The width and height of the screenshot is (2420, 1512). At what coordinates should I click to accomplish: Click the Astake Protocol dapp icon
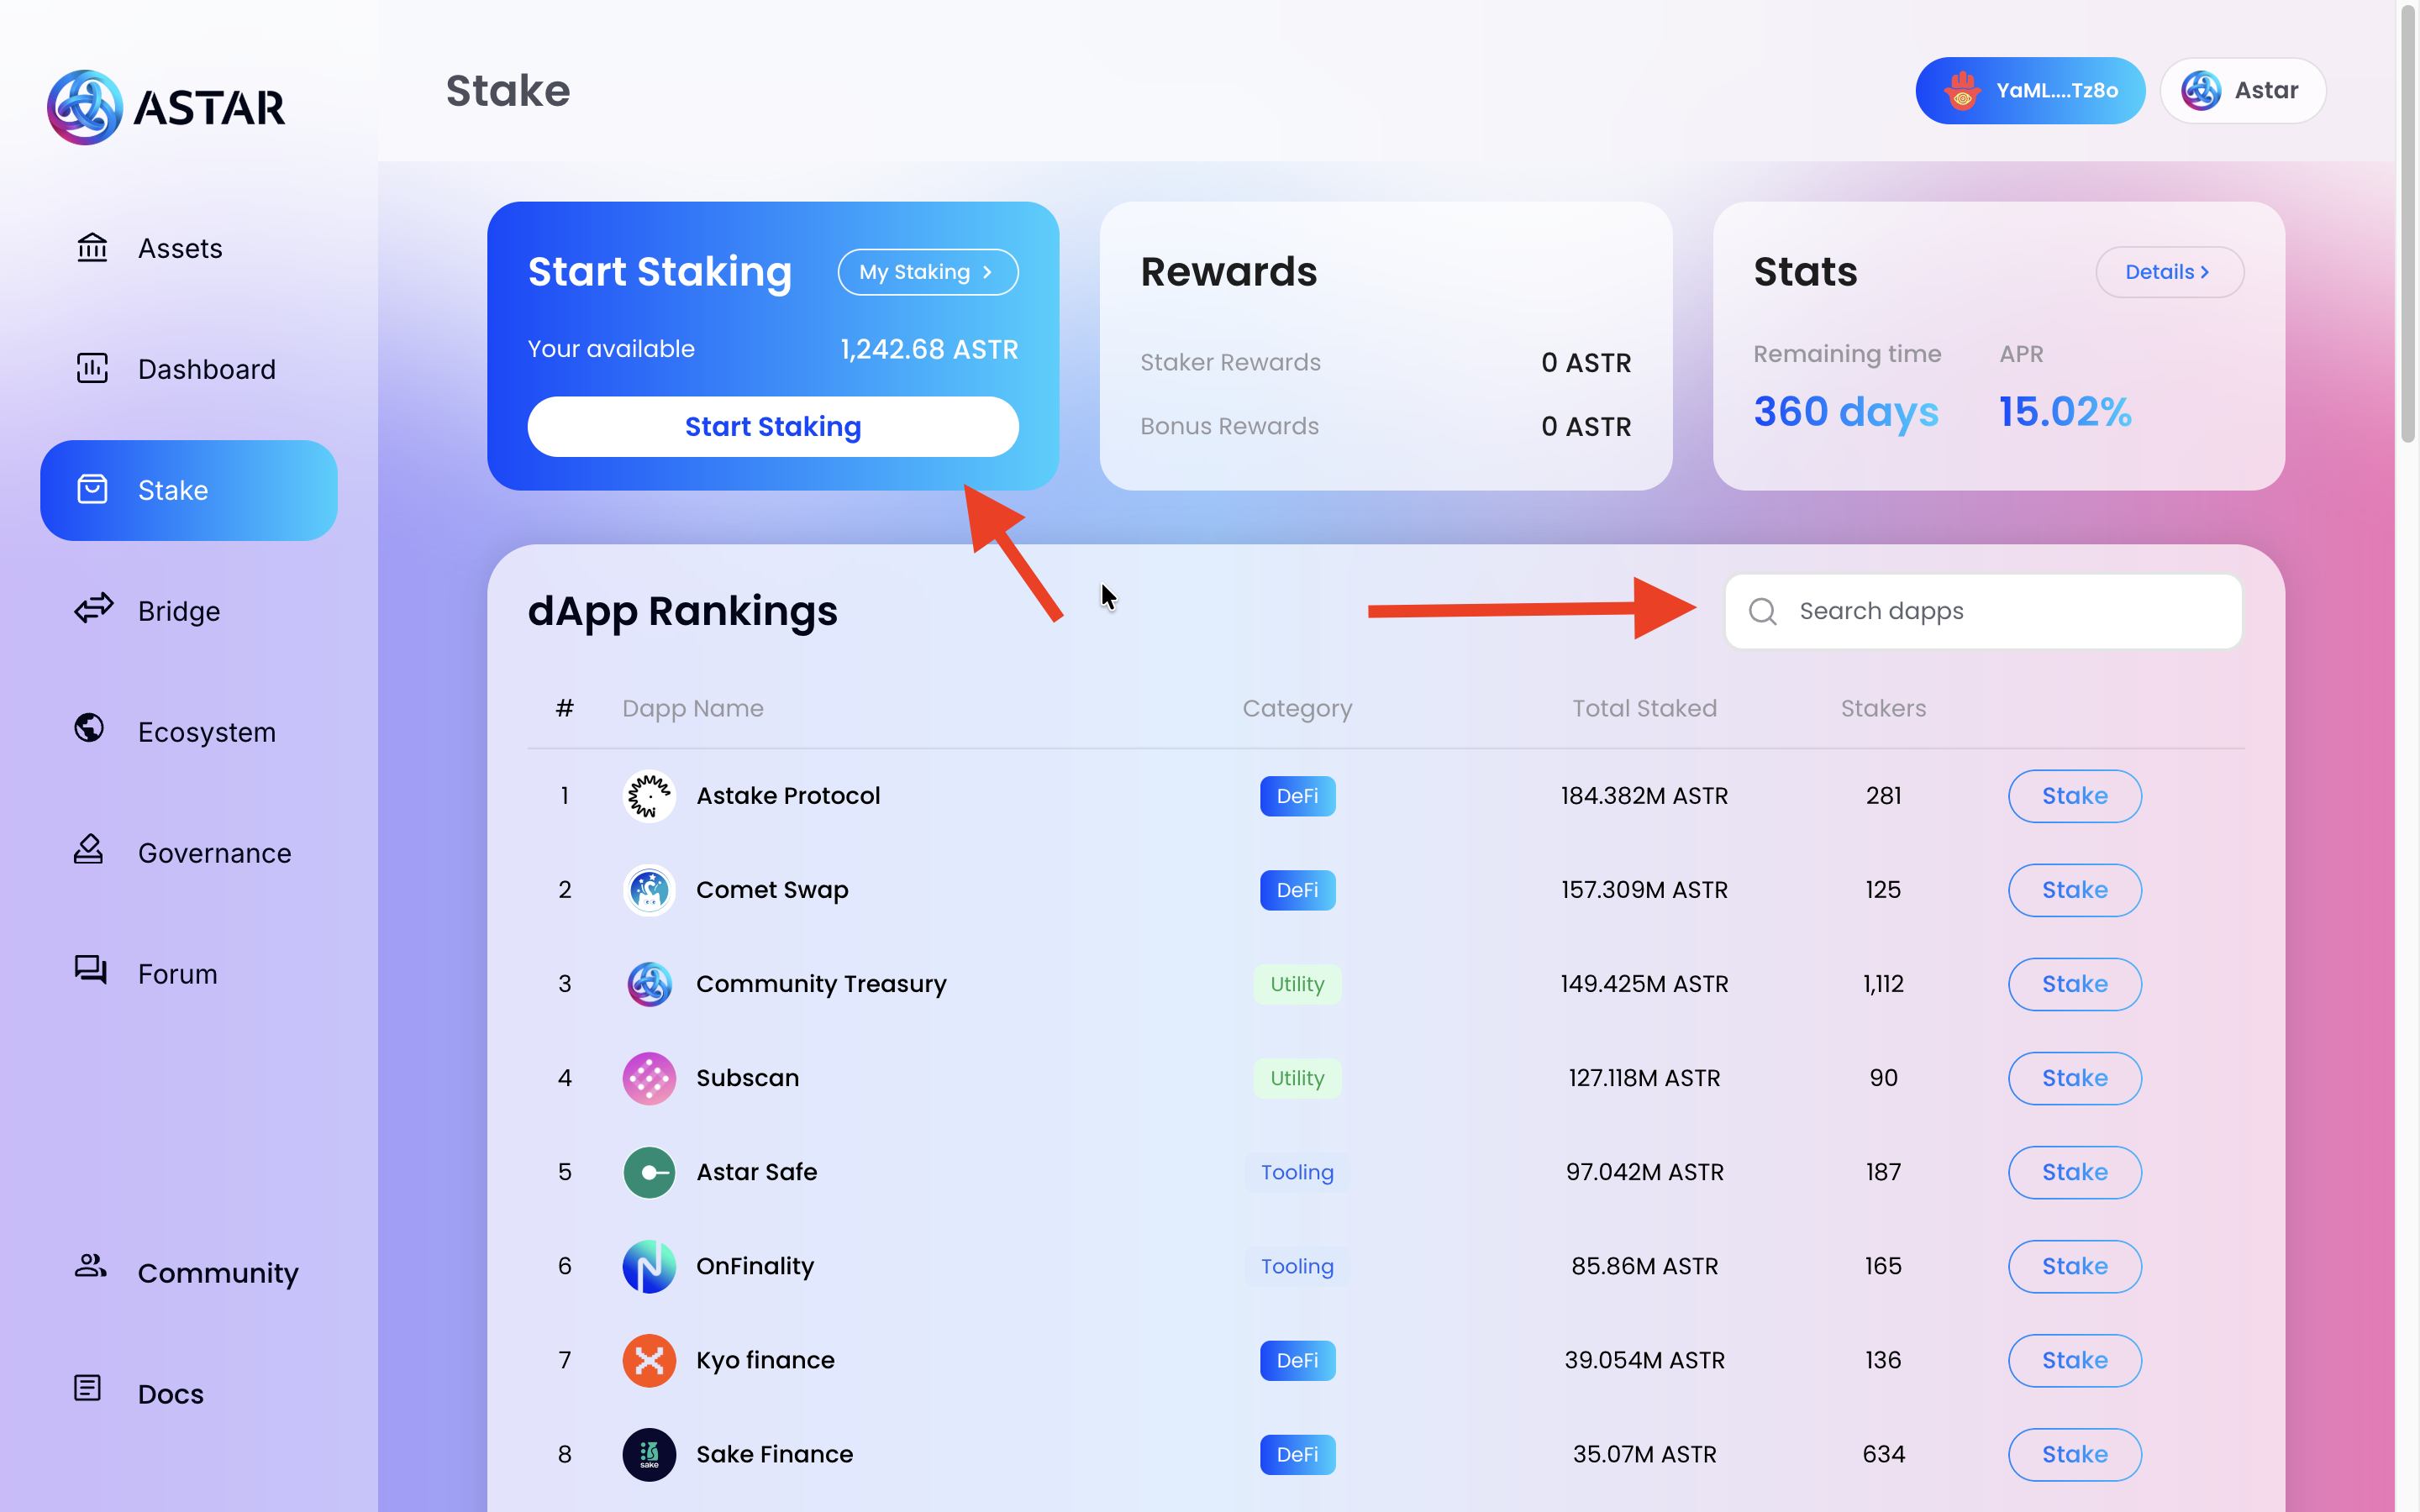pos(649,796)
